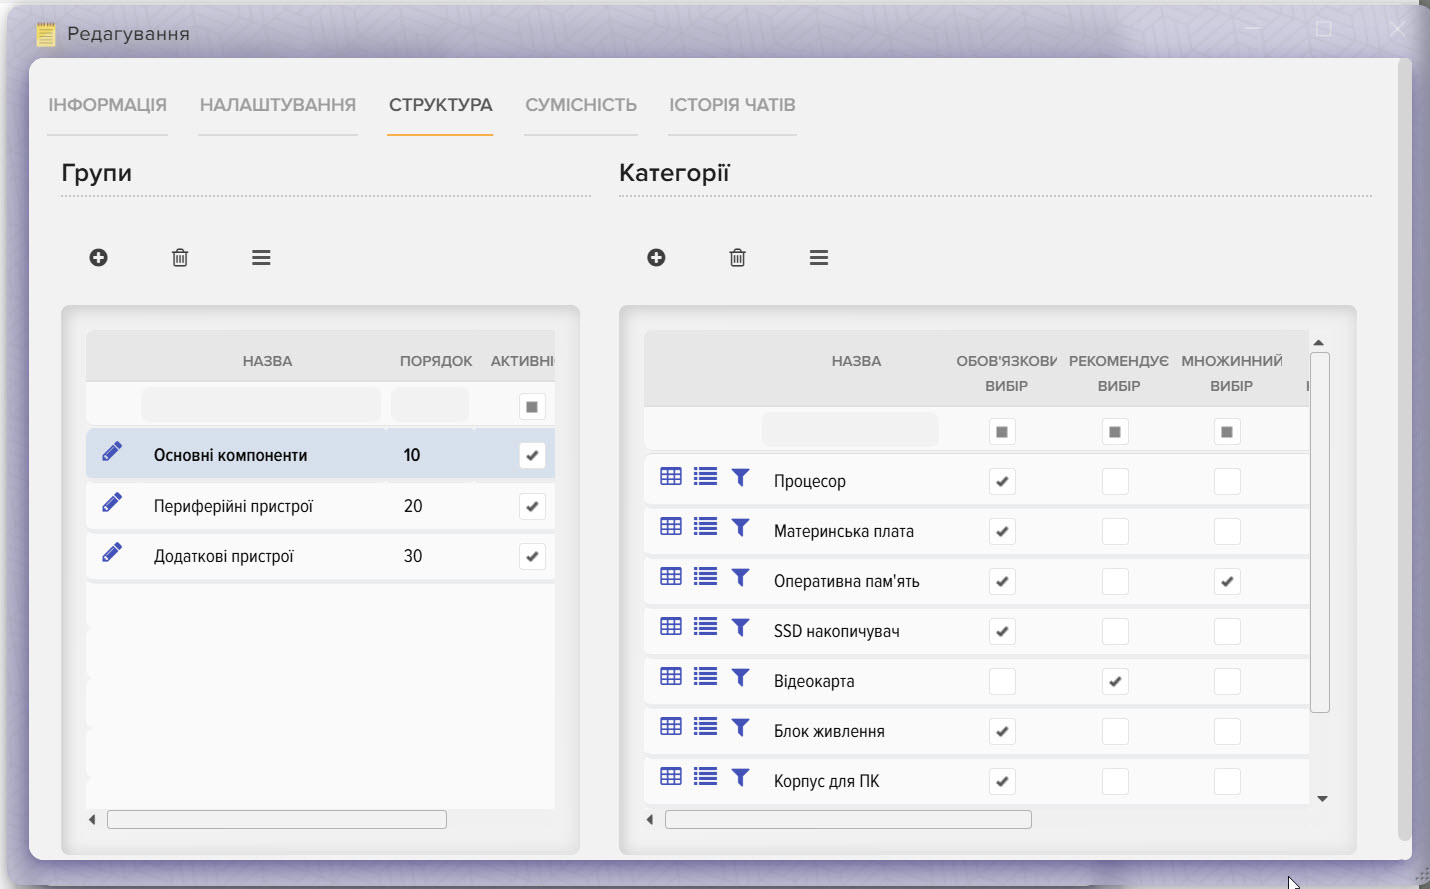1430x889 pixels.
Task: Toggle active checkbox for Основні компоненти
Action: 532,456
